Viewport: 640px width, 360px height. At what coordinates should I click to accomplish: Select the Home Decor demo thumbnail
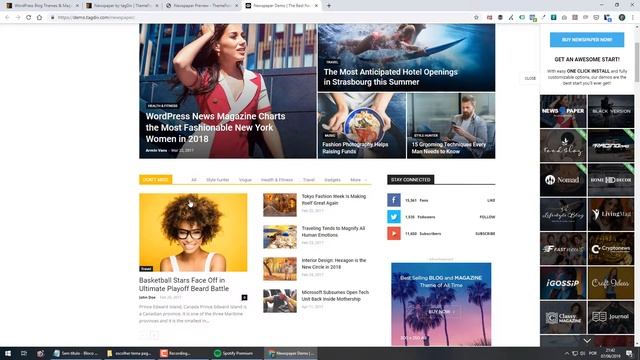(611, 180)
